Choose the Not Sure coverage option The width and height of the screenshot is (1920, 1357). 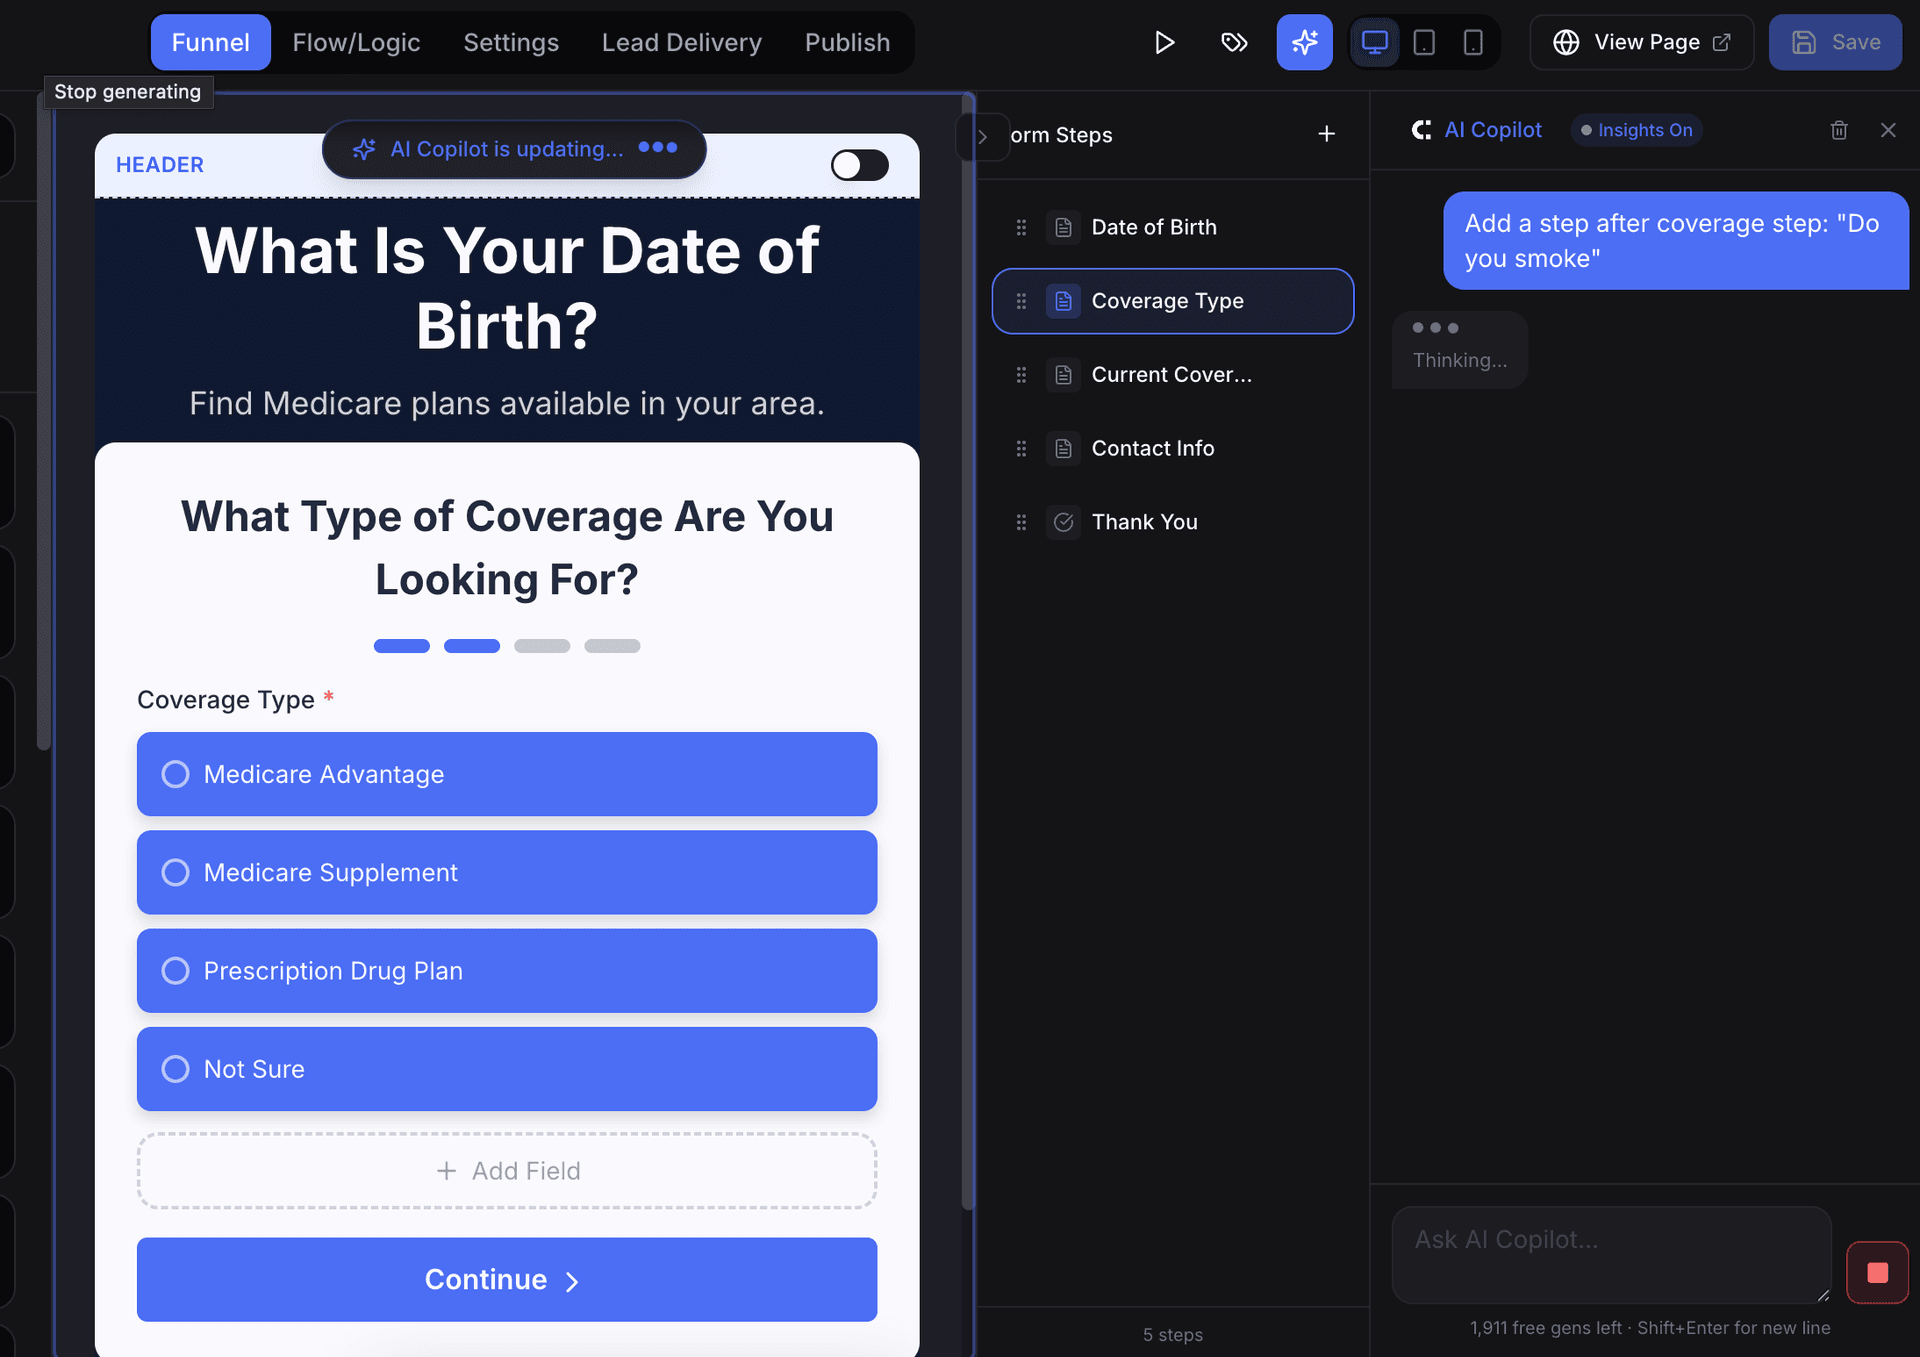176,1068
